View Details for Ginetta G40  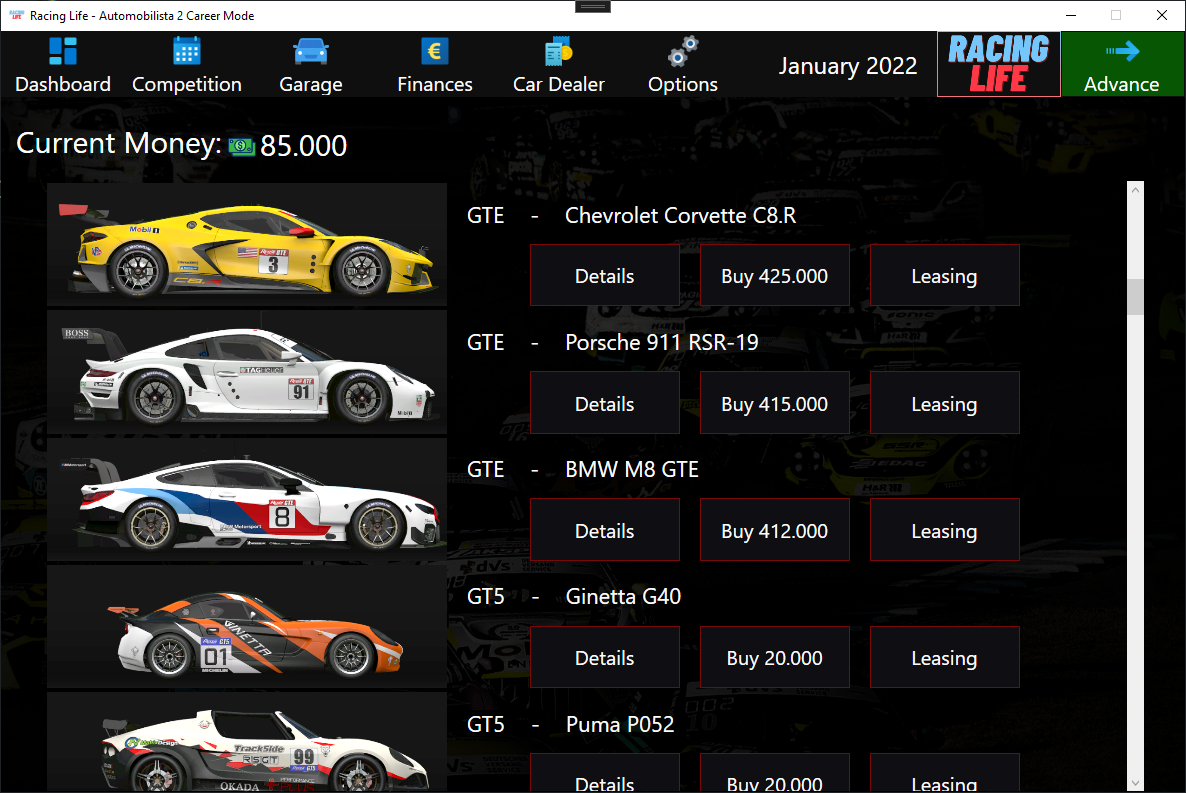(604, 658)
